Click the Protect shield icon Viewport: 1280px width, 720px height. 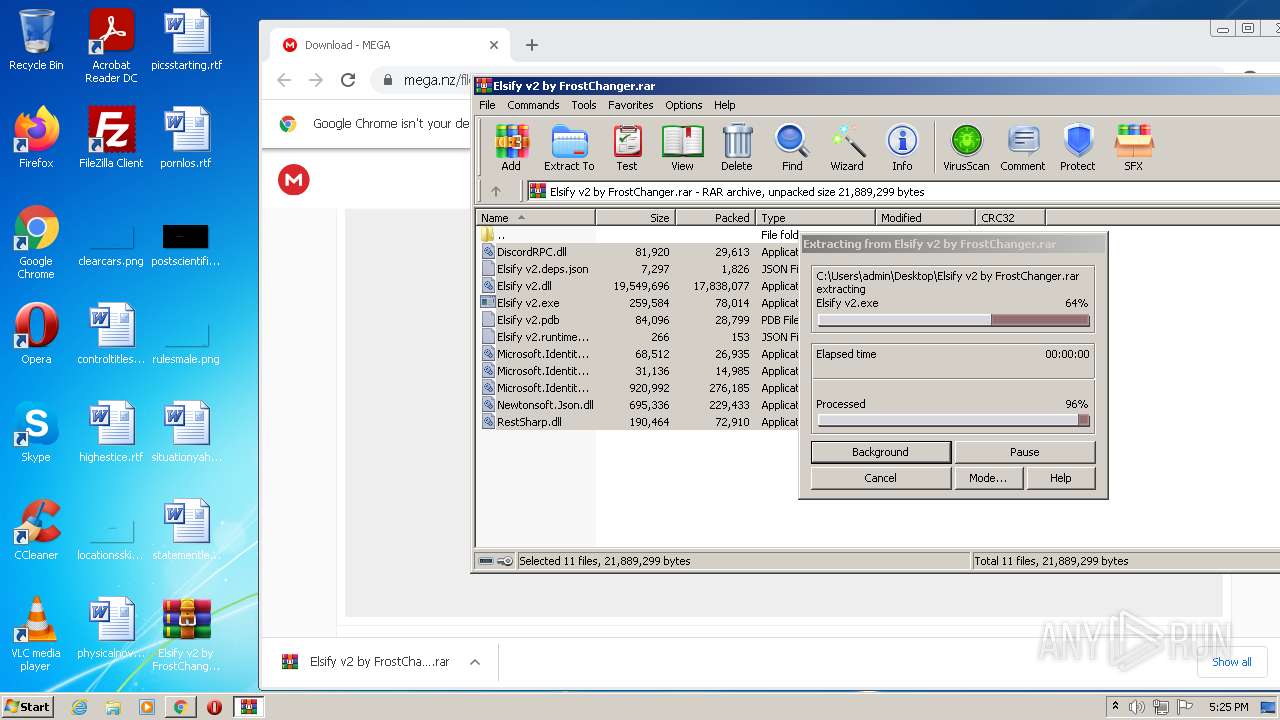pos(1078,148)
